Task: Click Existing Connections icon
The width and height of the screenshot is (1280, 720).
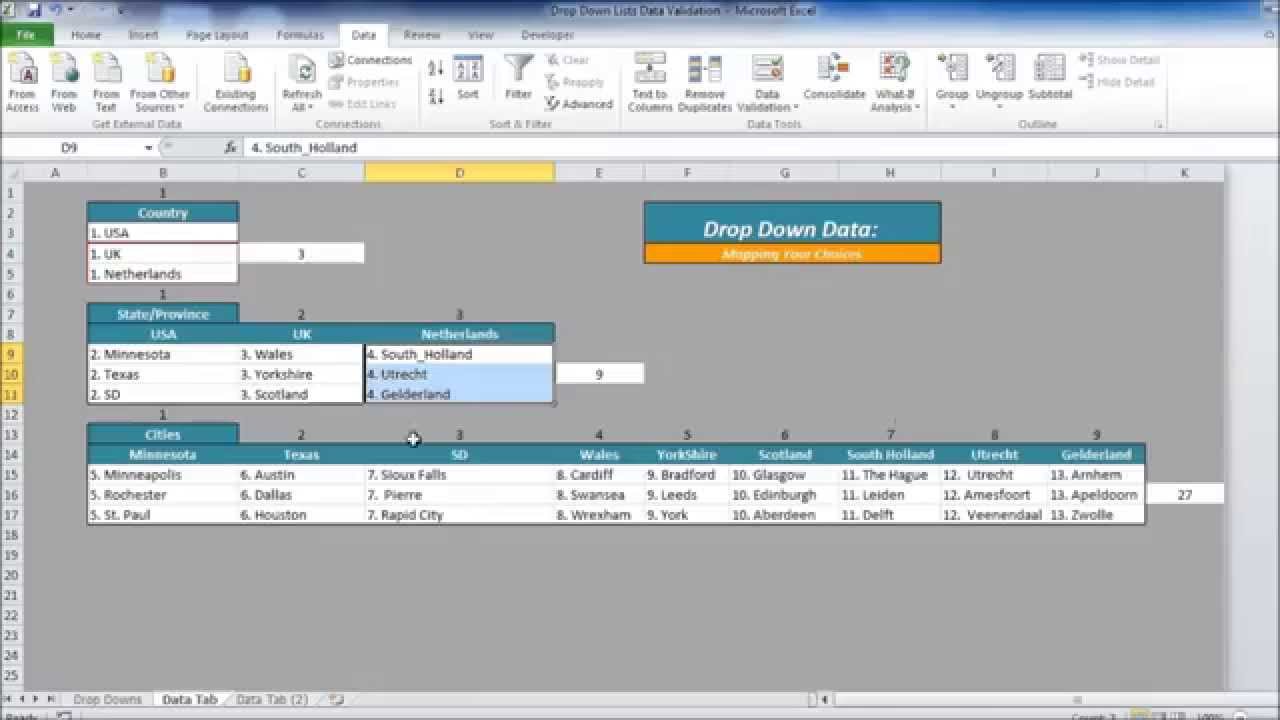Action: [x=237, y=83]
